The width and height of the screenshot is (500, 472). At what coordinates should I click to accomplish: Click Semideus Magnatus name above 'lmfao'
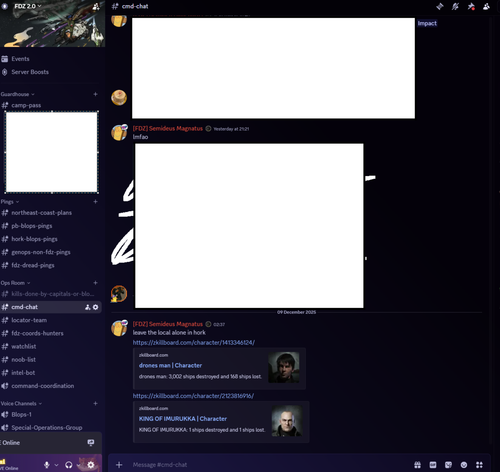tap(168, 128)
